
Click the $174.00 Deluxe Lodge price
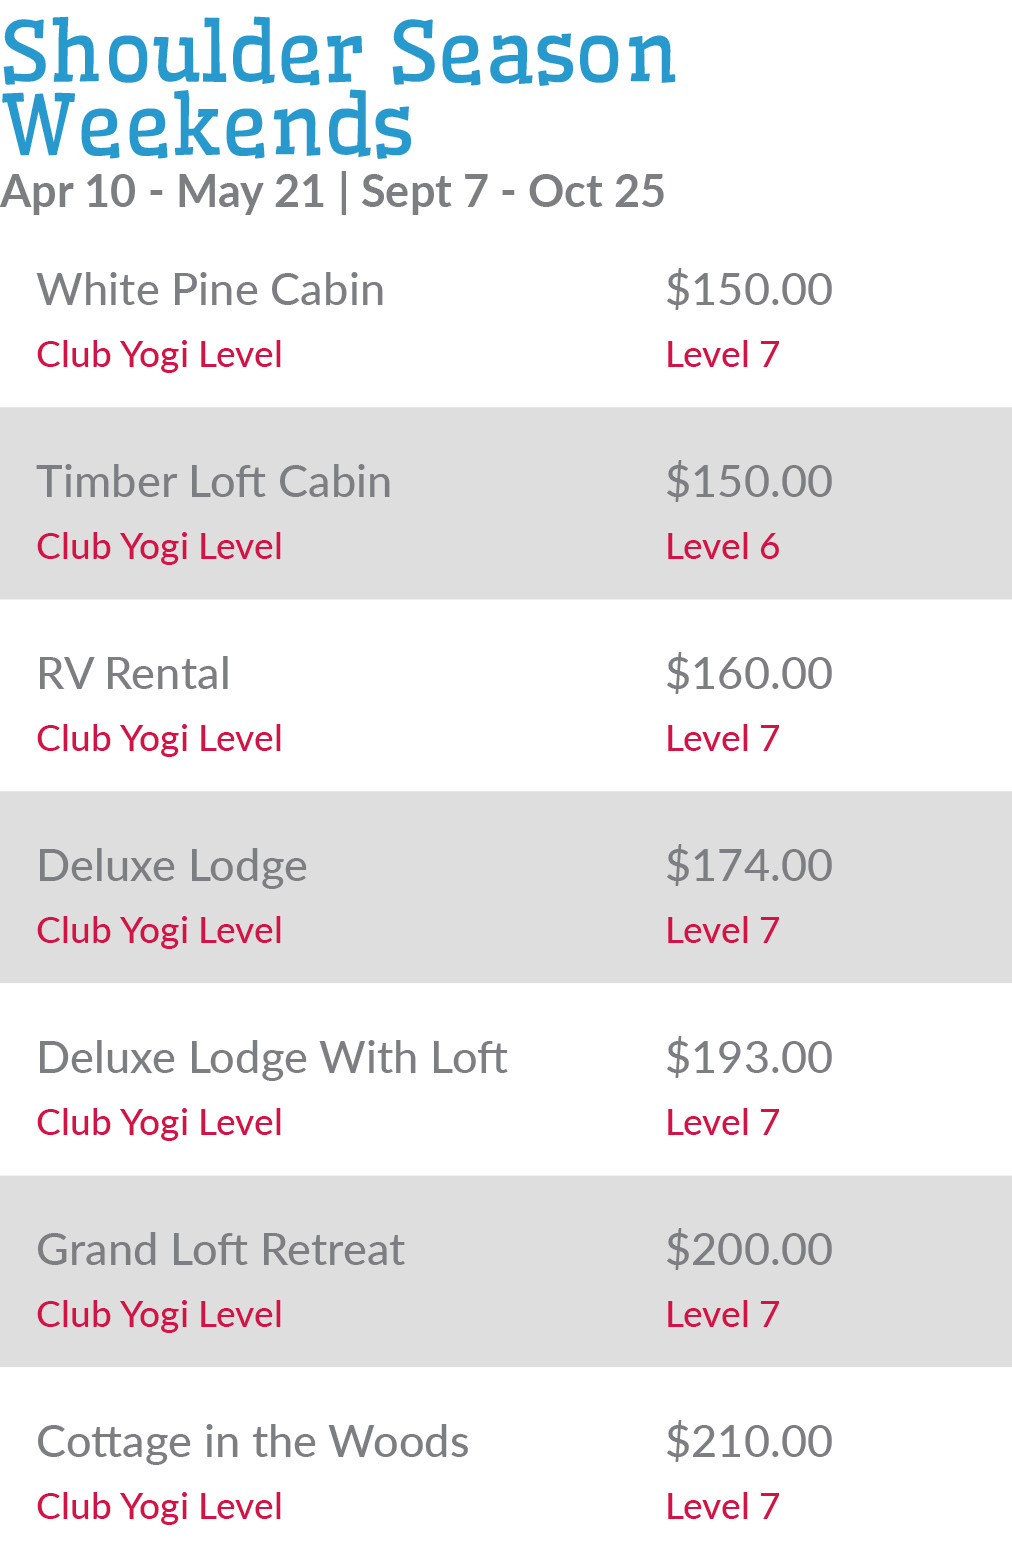pos(749,866)
